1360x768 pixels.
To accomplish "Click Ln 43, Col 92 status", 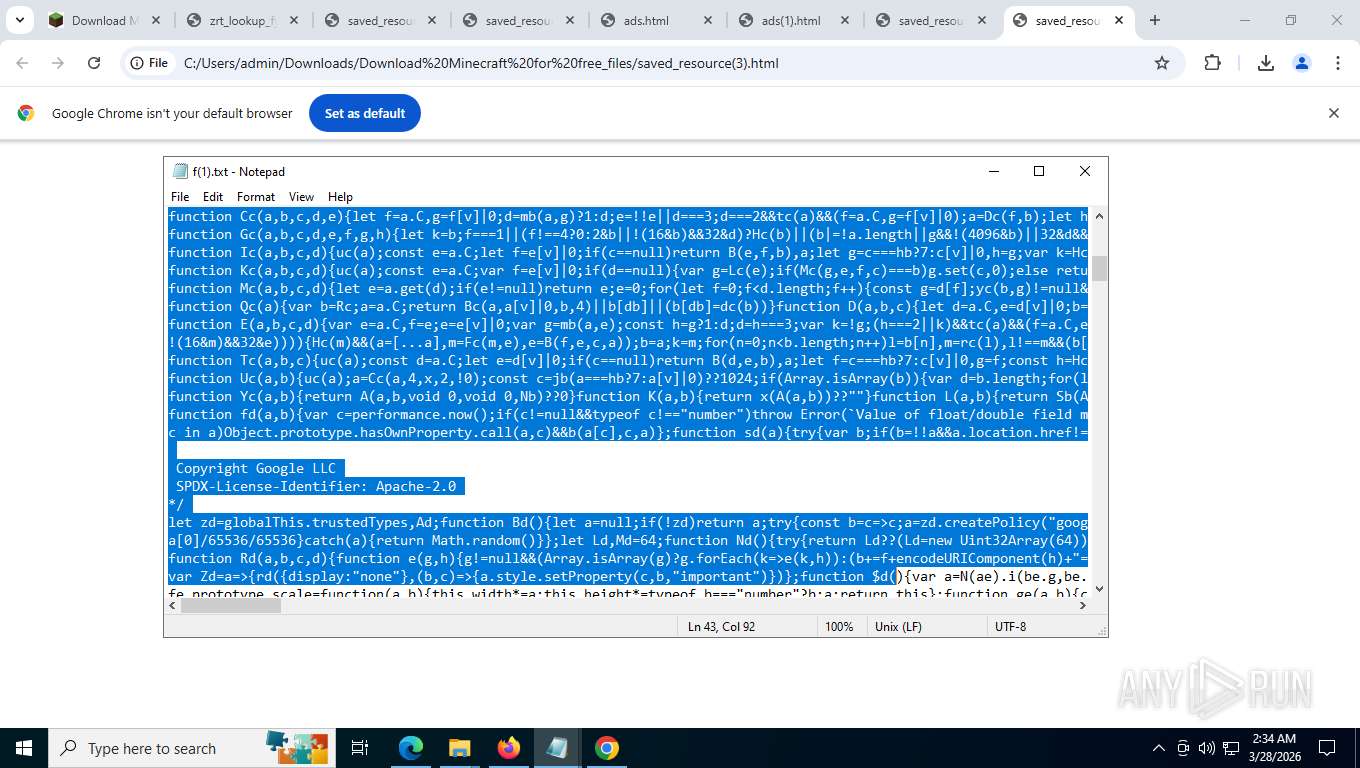I will pyautogui.click(x=721, y=626).
